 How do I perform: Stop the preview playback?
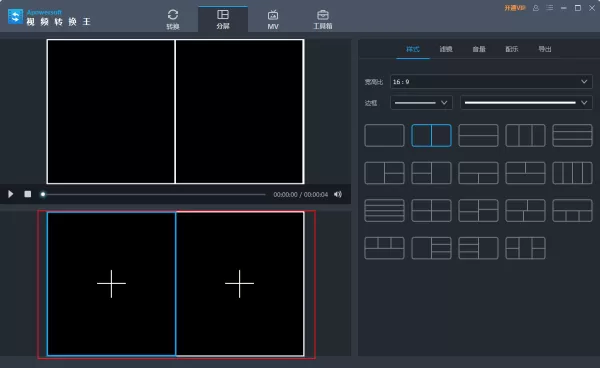point(28,194)
